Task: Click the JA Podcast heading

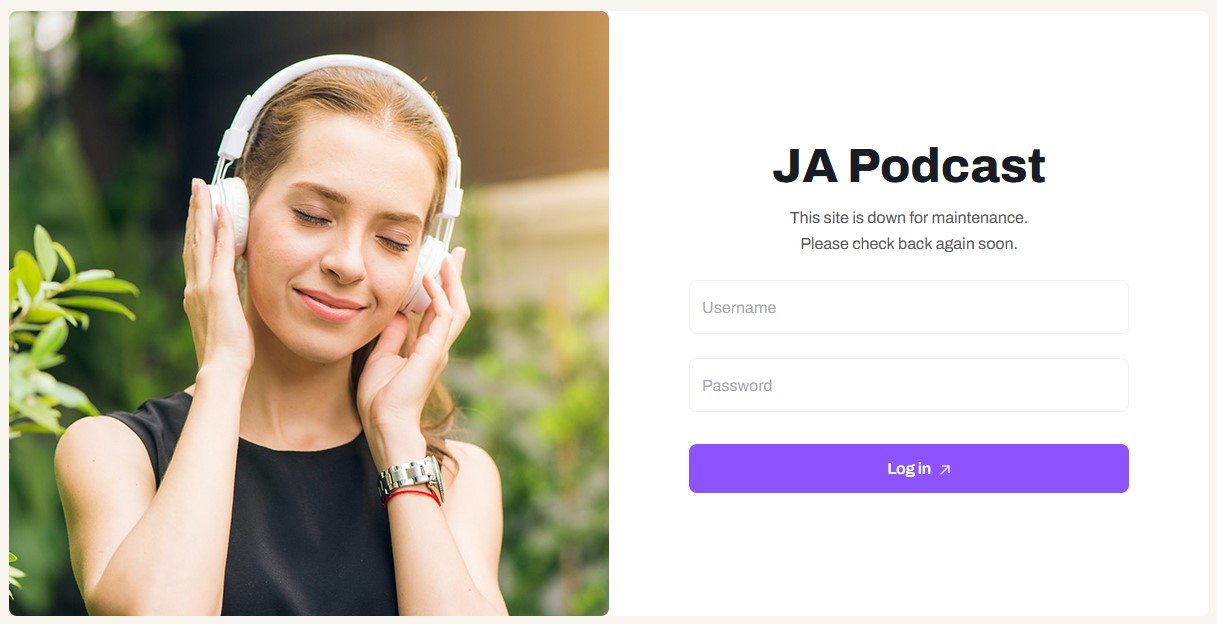Action: (908, 166)
